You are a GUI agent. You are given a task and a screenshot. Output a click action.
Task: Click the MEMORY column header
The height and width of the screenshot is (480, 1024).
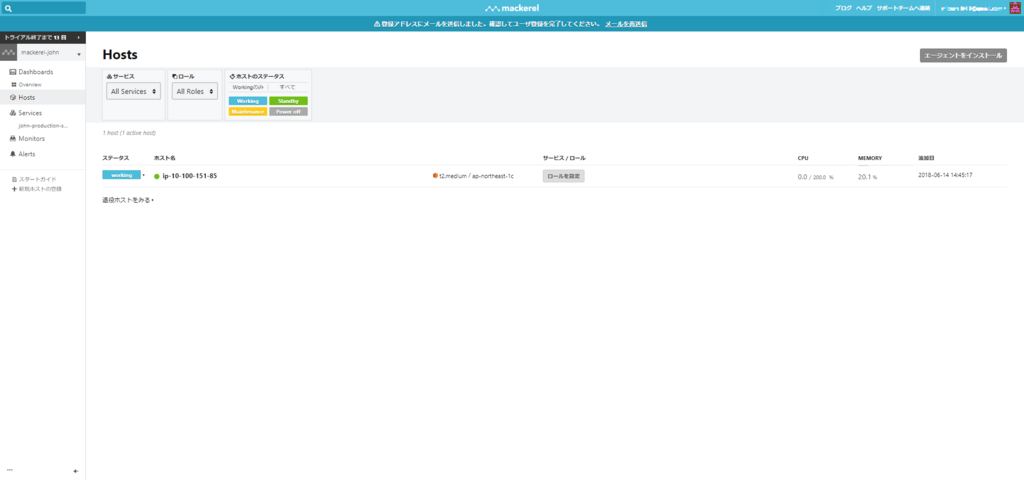point(870,158)
